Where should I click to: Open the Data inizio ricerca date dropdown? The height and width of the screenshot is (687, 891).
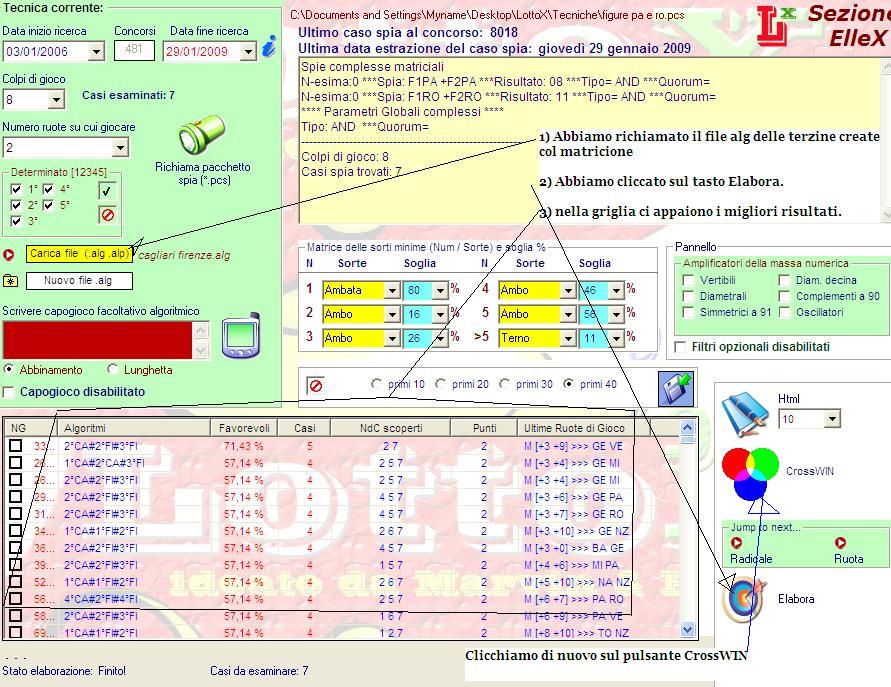click(x=97, y=52)
